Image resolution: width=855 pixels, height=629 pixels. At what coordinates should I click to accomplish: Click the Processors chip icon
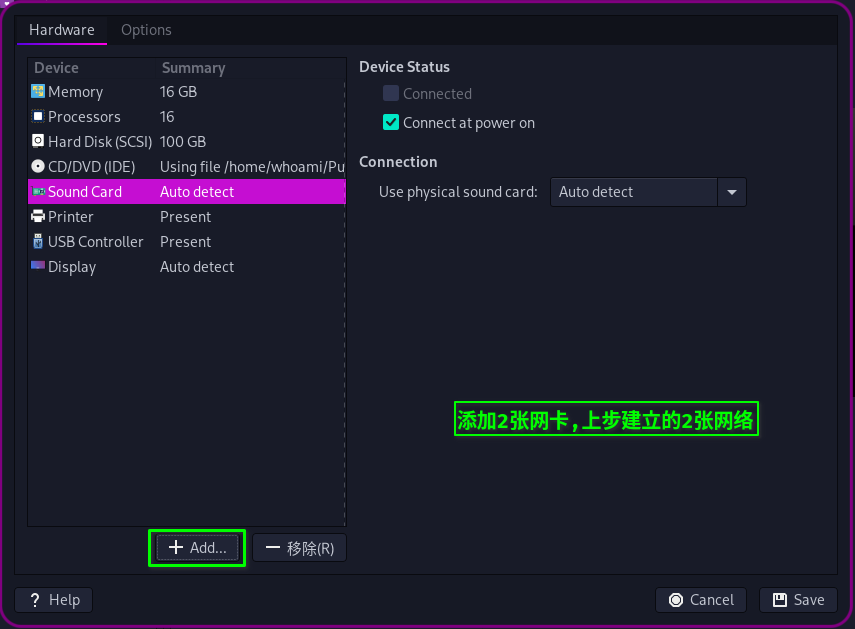38,117
